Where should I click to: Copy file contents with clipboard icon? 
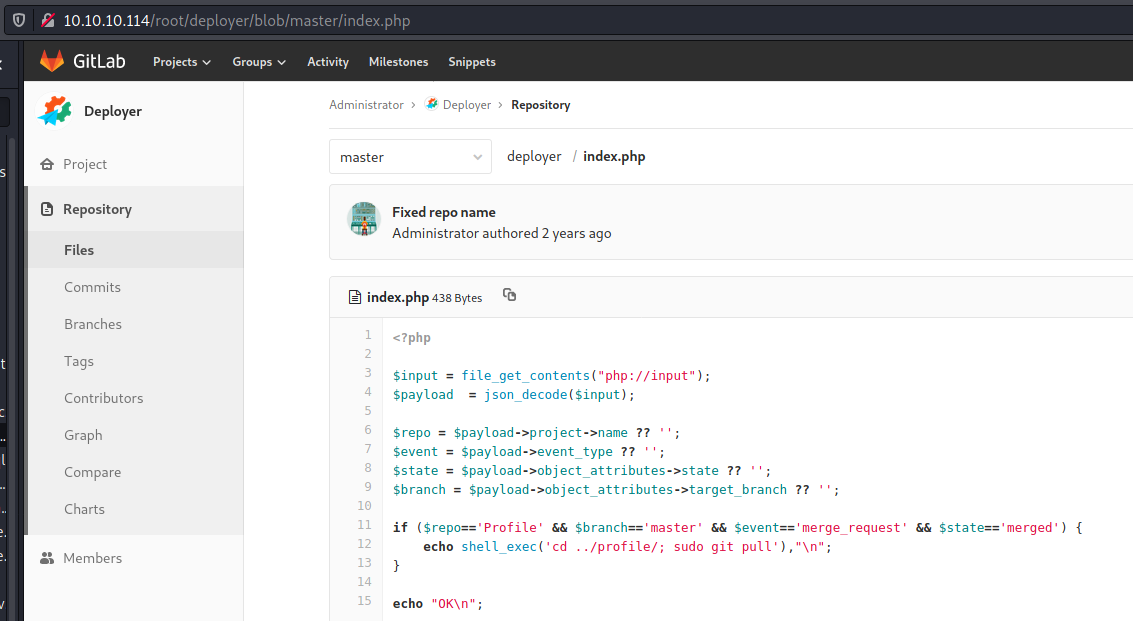point(510,295)
